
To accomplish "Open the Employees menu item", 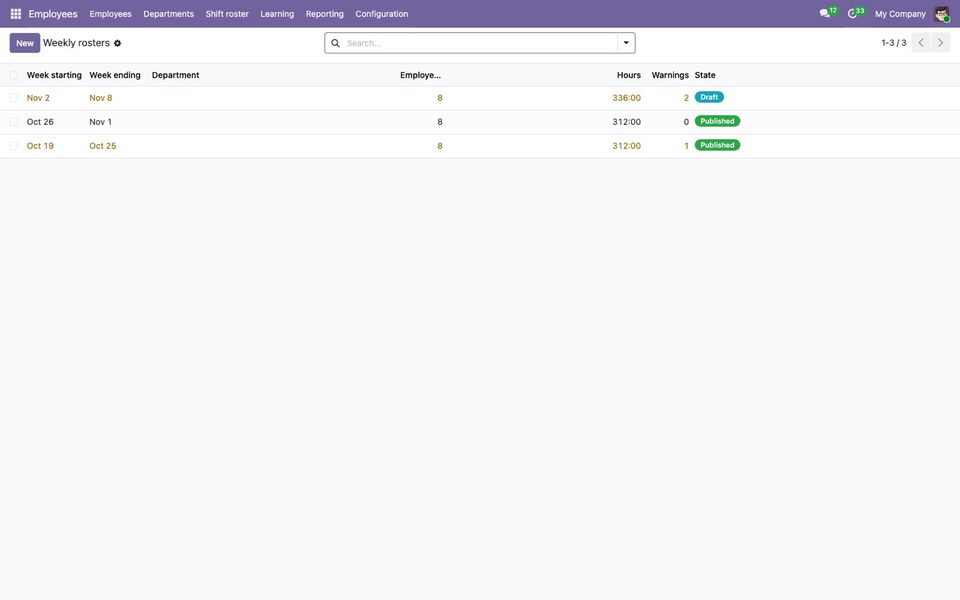I will (110, 13).
